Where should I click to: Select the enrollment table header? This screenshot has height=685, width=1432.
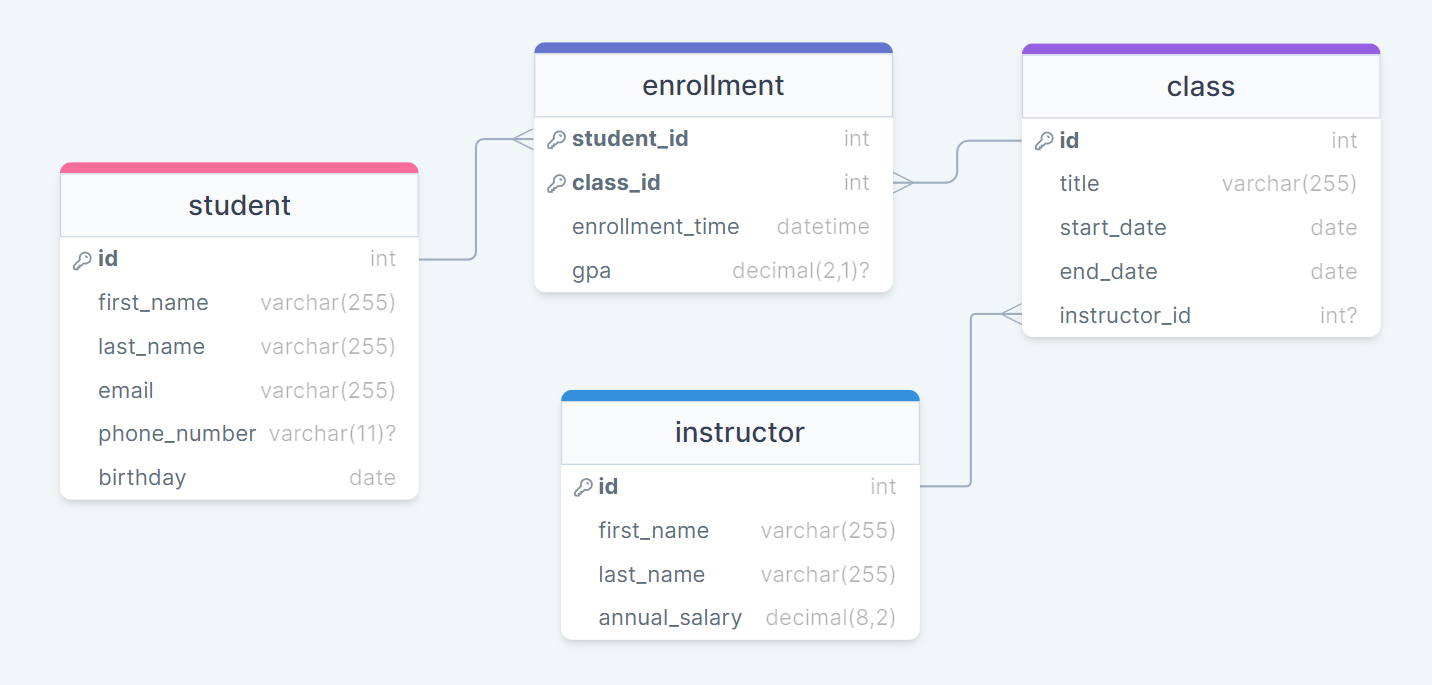[713, 85]
